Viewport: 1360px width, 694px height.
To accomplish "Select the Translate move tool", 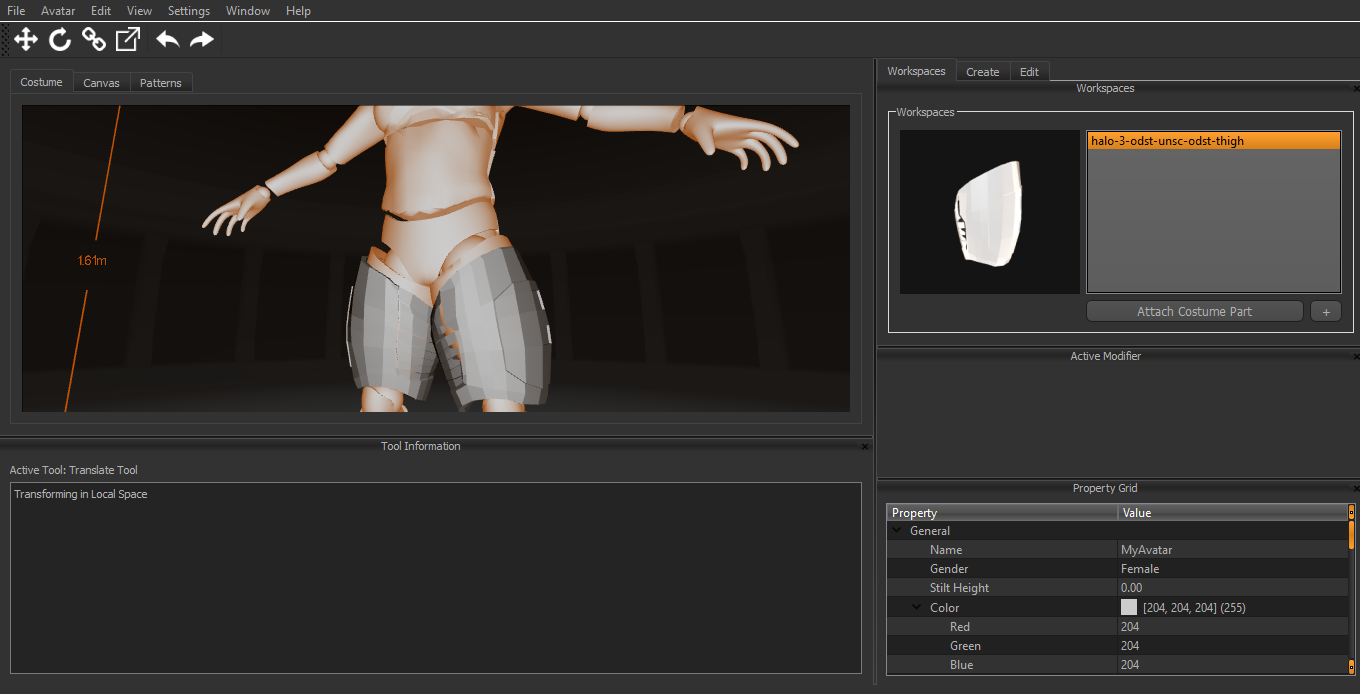I will click(x=26, y=39).
